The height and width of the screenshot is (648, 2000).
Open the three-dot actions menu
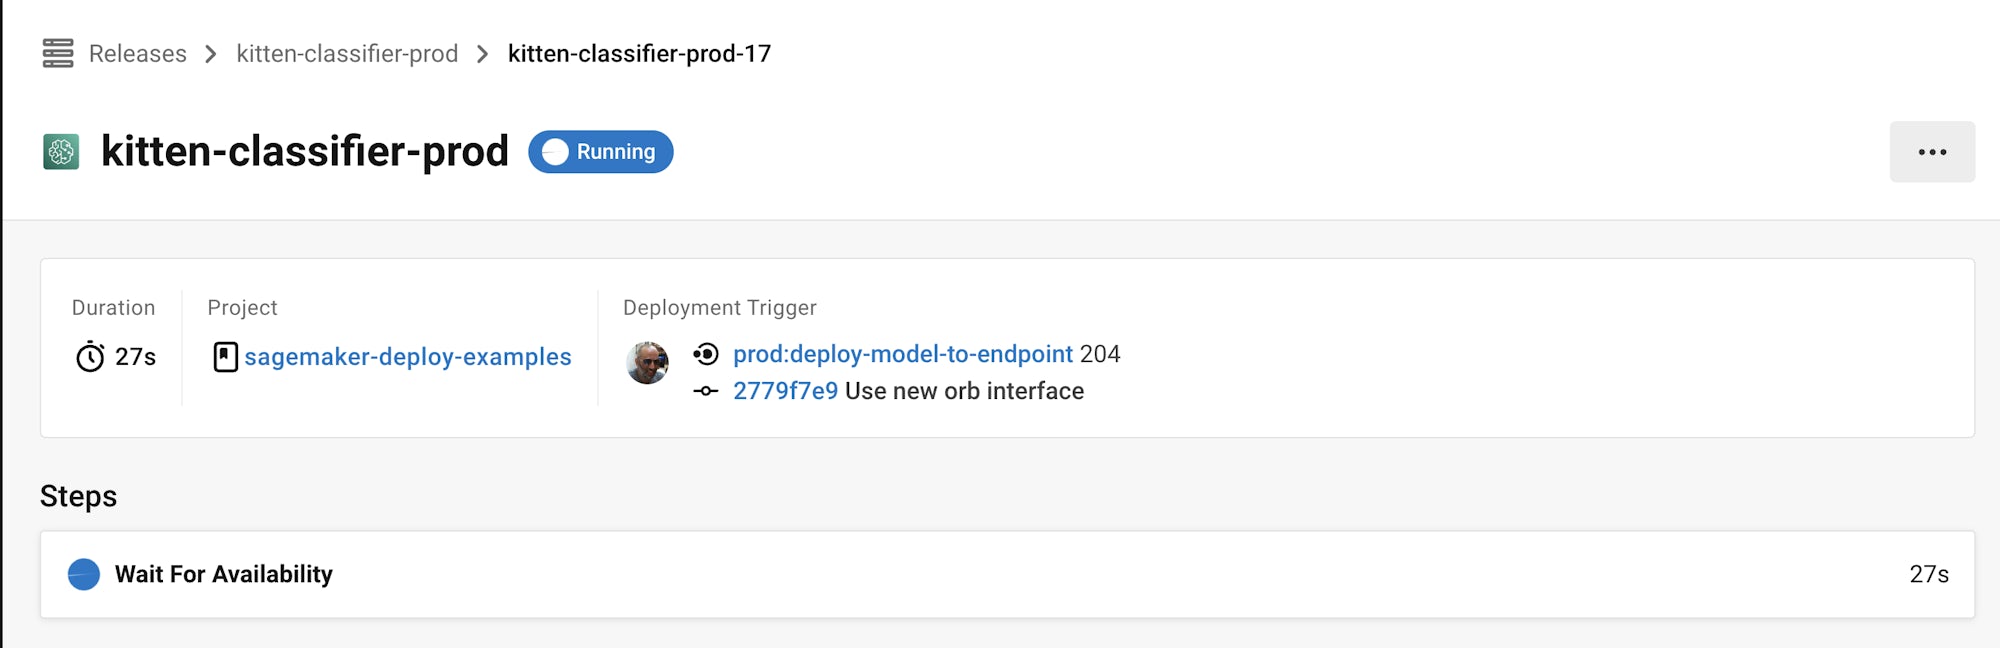click(1932, 152)
